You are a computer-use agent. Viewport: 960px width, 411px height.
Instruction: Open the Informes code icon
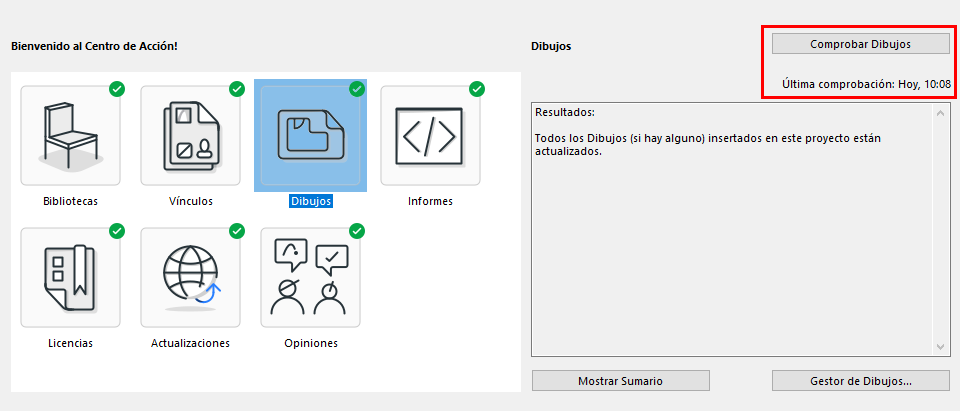[x=430, y=135]
